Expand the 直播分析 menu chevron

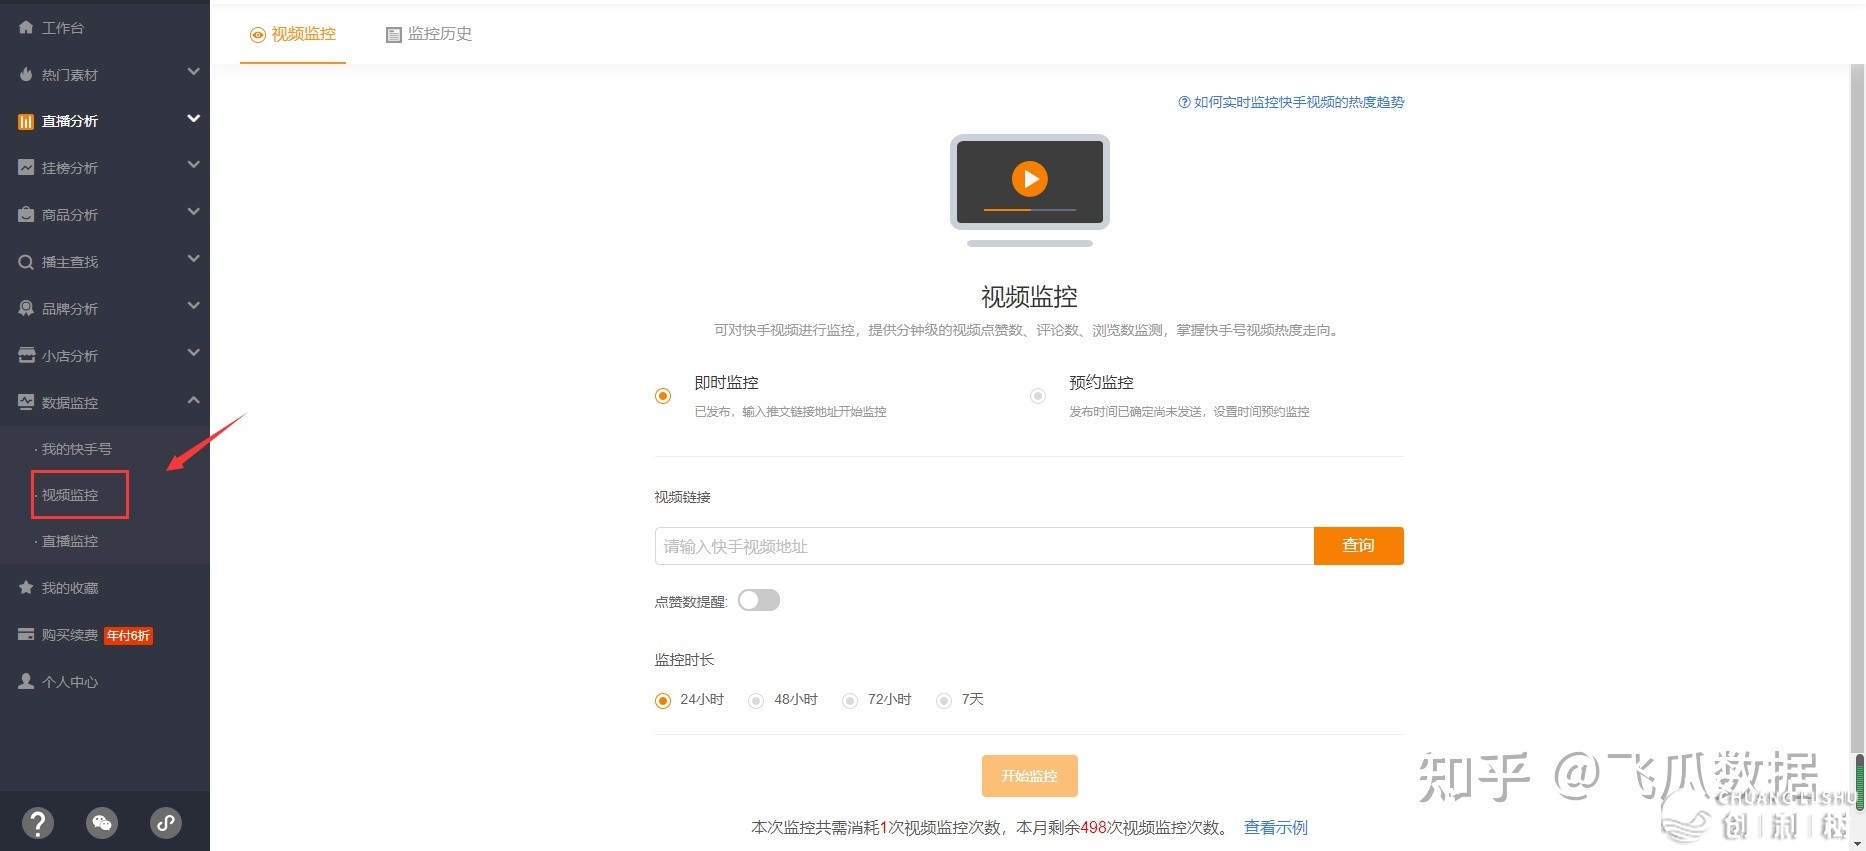pos(194,118)
